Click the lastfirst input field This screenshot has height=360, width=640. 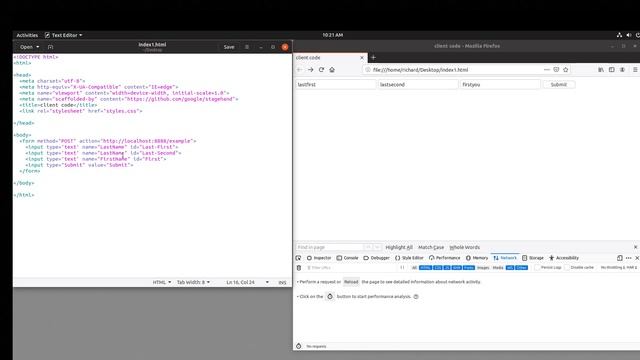coord(336,84)
